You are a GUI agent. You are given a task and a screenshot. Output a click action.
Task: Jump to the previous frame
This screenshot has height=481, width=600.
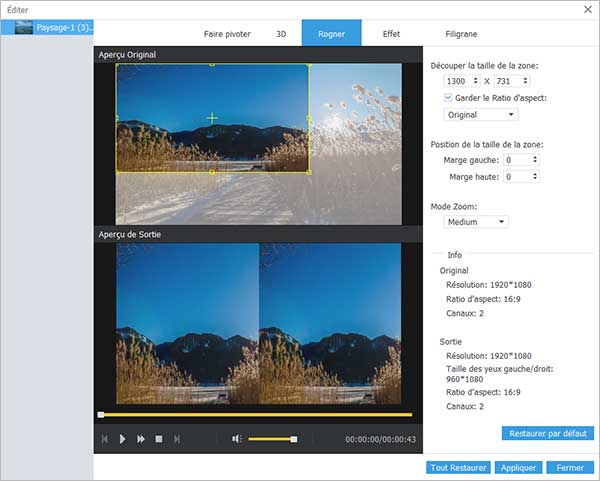[x=104, y=439]
